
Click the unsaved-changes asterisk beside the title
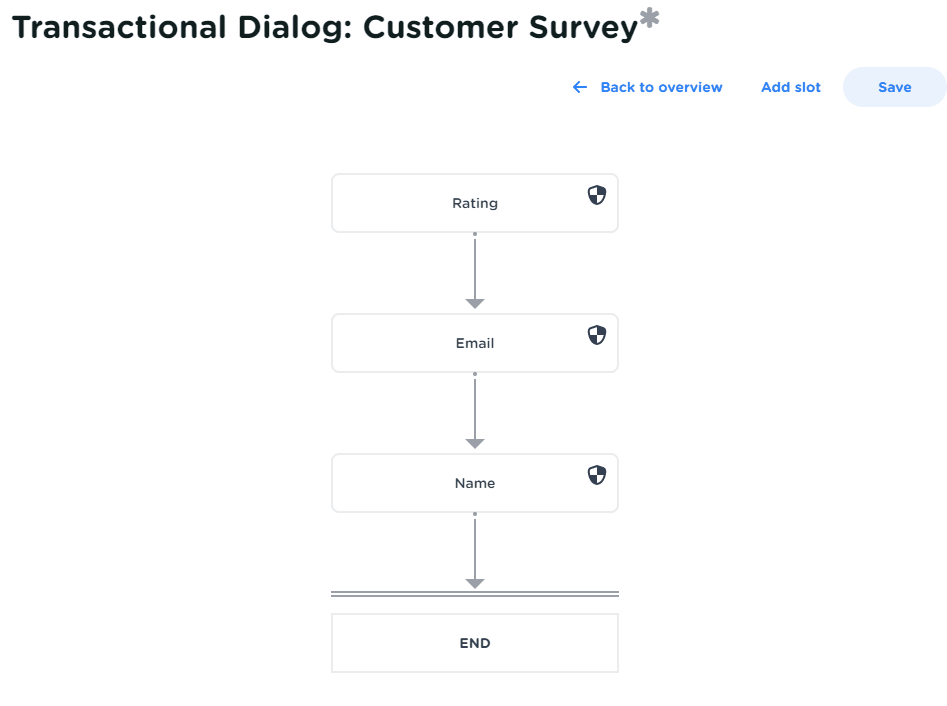click(650, 19)
